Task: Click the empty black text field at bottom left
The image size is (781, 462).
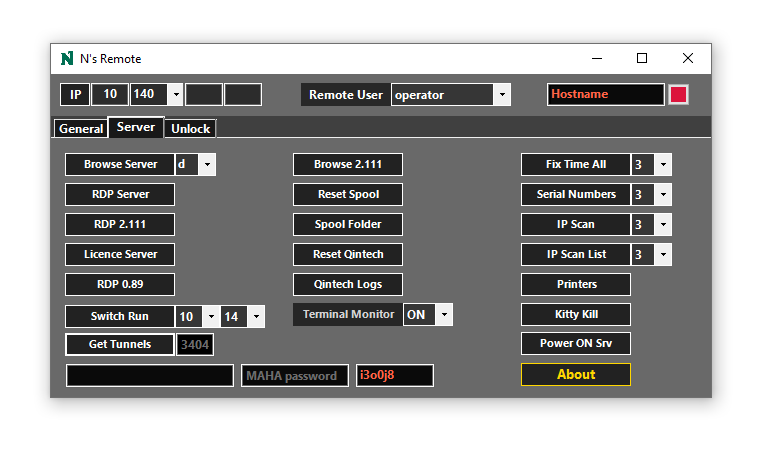Action: [150, 375]
